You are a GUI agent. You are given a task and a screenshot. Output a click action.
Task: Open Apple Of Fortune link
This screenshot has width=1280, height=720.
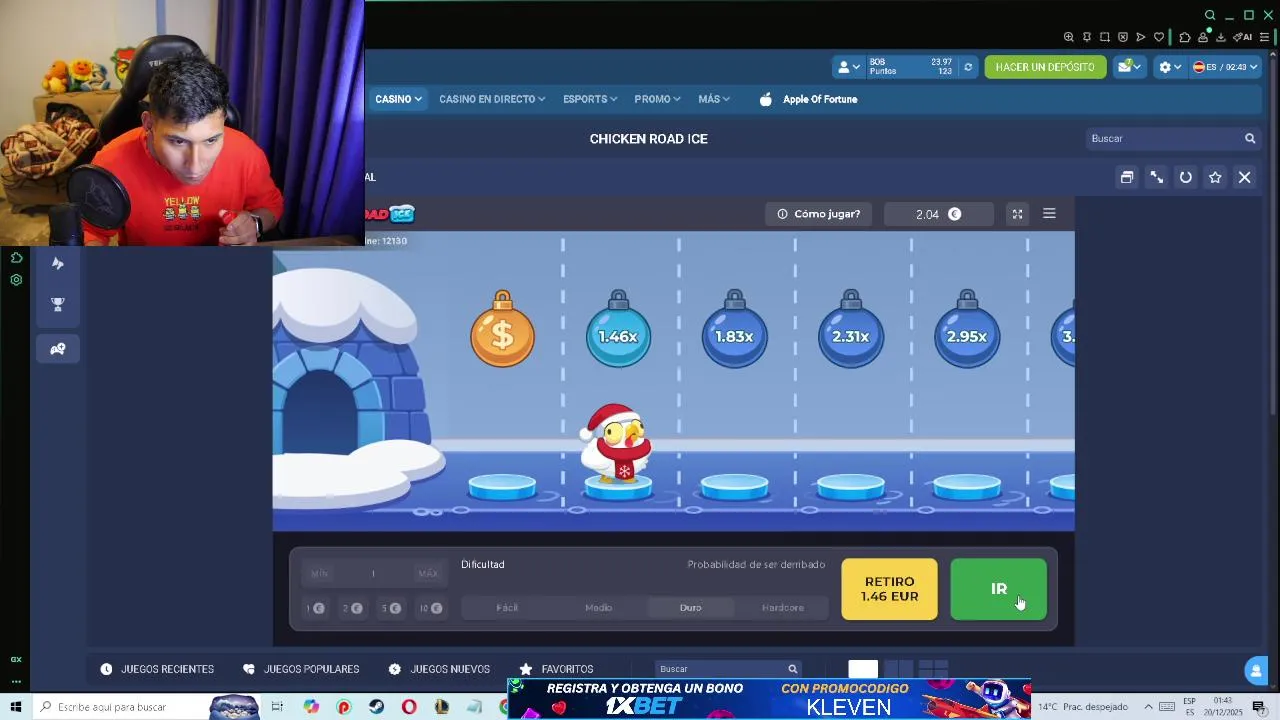point(808,99)
